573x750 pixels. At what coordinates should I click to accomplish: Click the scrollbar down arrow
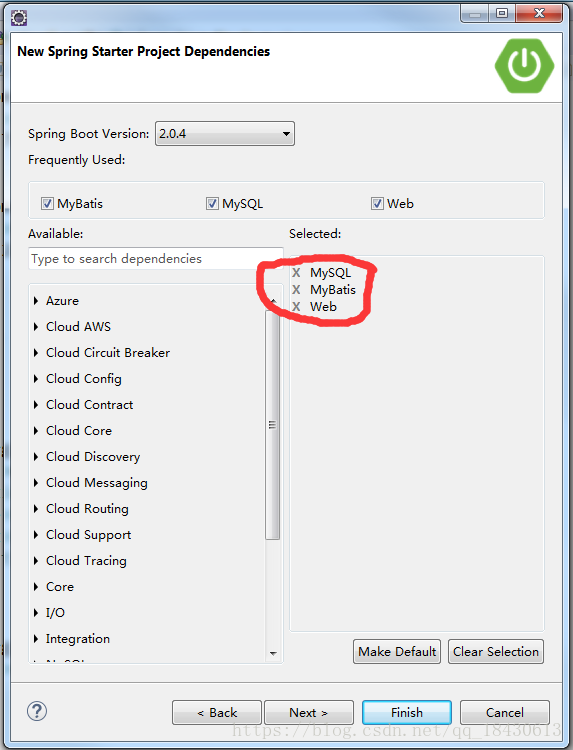click(273, 653)
